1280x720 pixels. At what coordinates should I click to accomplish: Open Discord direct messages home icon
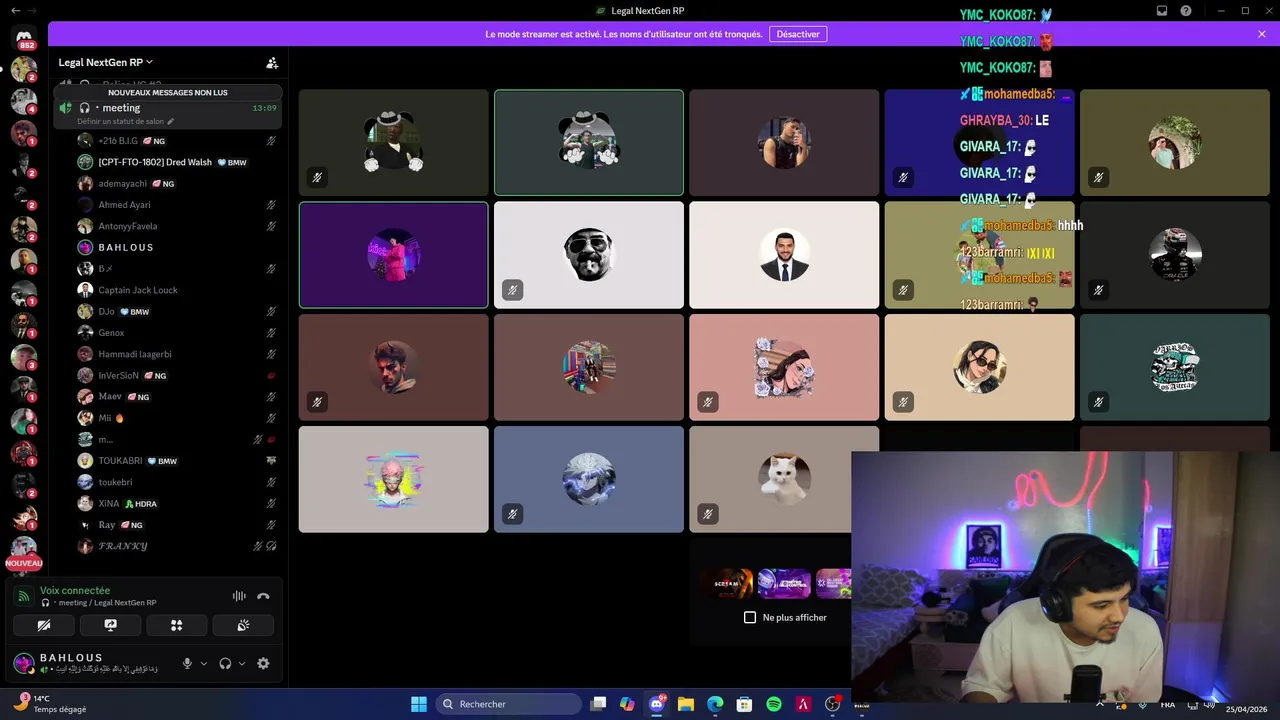click(24, 38)
